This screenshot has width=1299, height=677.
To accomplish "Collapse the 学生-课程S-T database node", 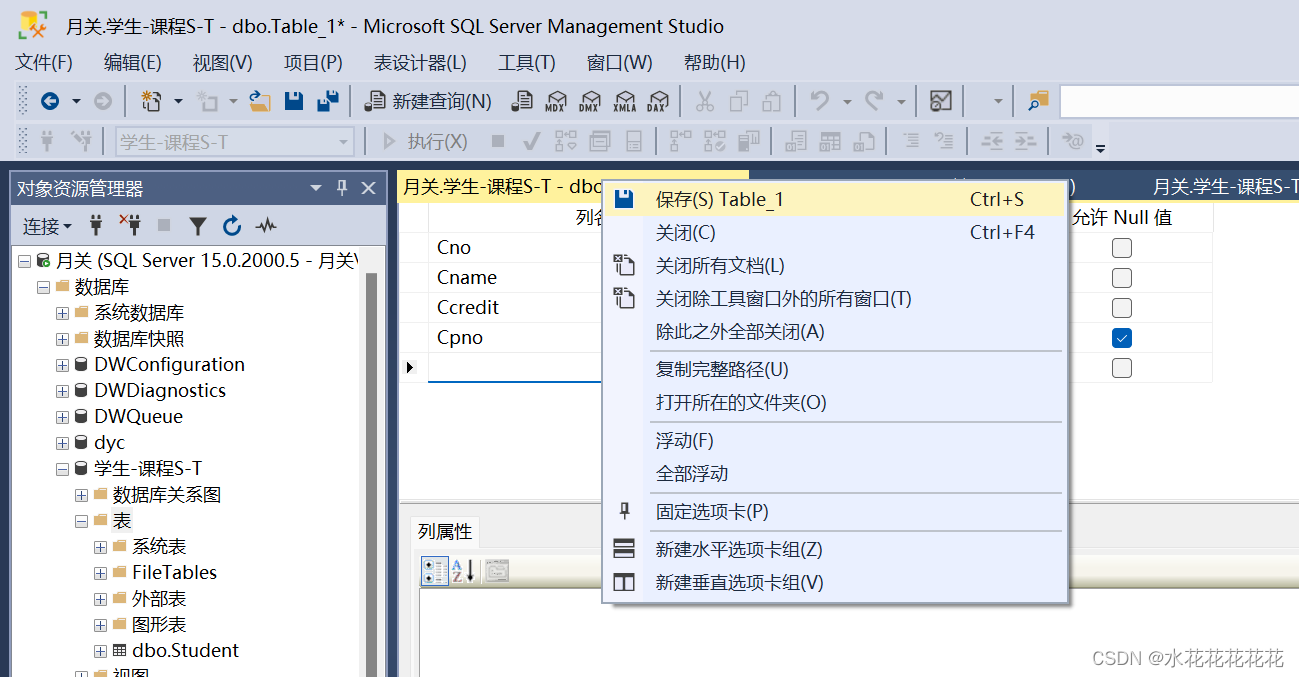I will pos(63,469).
